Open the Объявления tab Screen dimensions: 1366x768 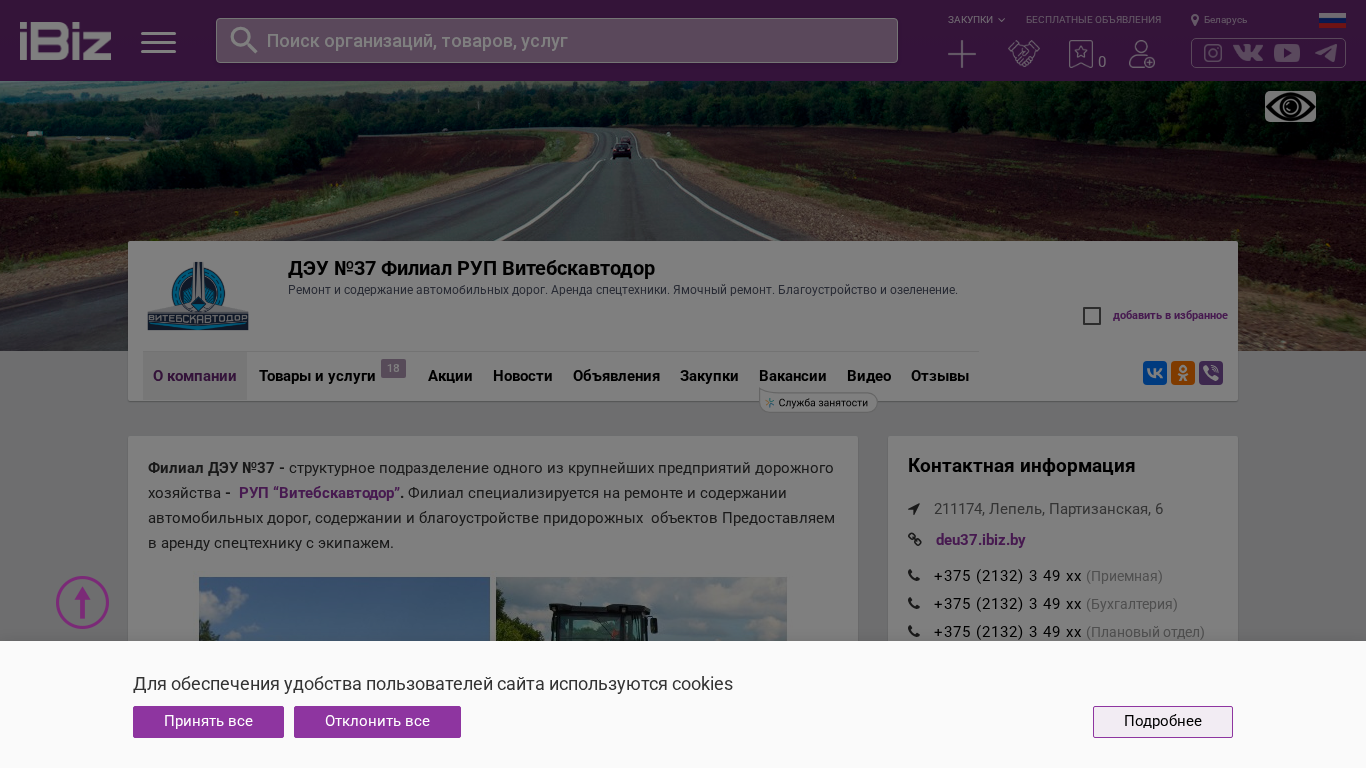[616, 376]
